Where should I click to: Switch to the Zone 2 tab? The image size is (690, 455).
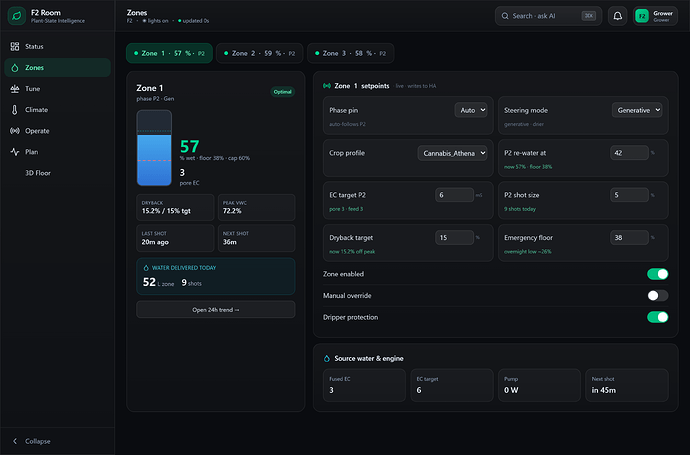click(x=260, y=53)
